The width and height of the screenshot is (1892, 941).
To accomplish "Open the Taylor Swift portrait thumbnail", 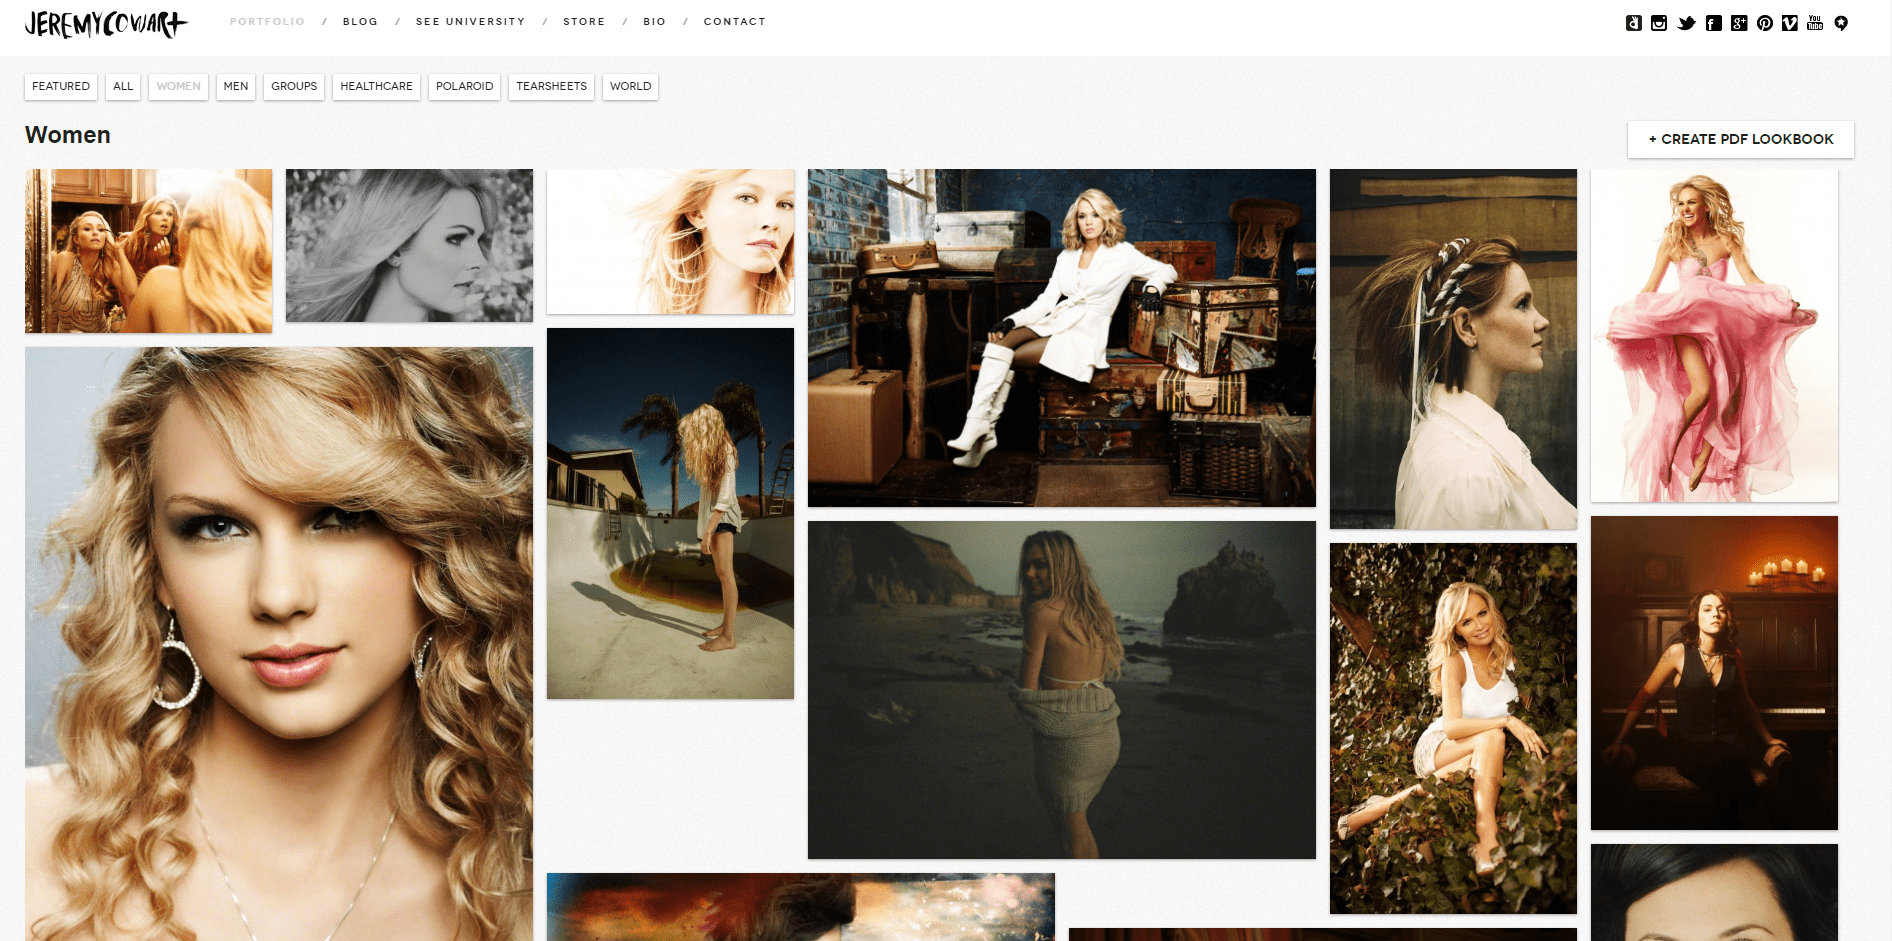I will click(278, 640).
